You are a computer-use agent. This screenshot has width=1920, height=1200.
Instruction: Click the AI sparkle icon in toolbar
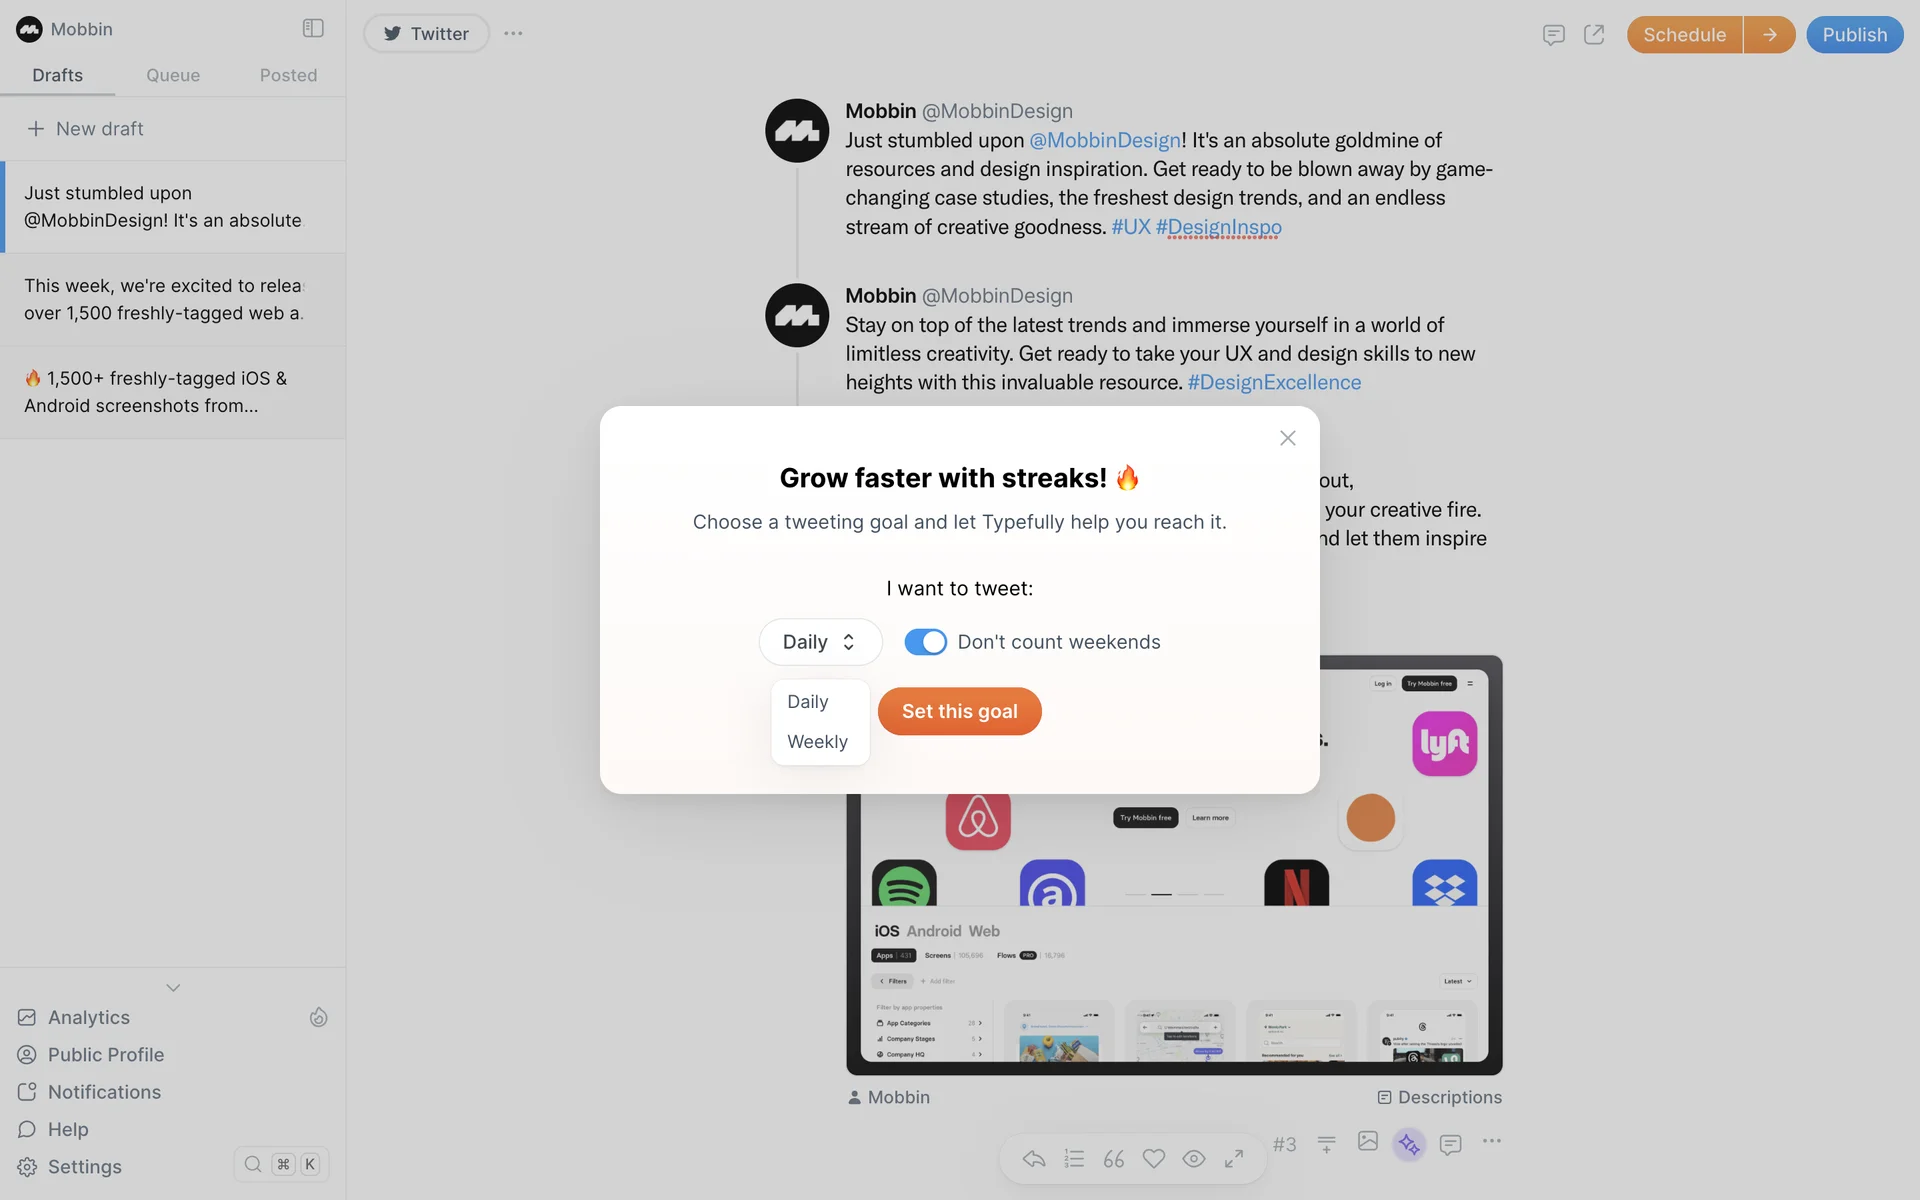[x=1409, y=1143]
